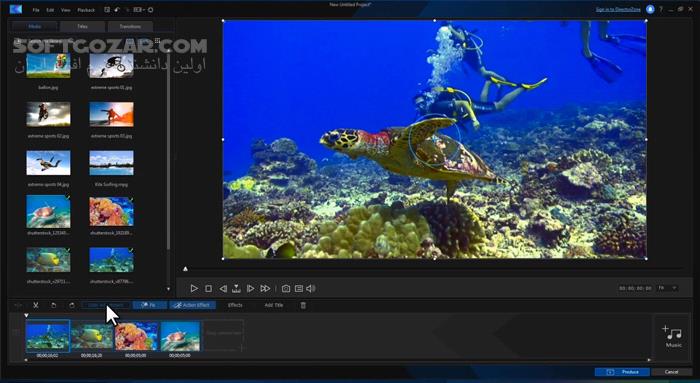Click the empty drop-content placeholder slot
The image size is (700, 383).
pos(224,335)
